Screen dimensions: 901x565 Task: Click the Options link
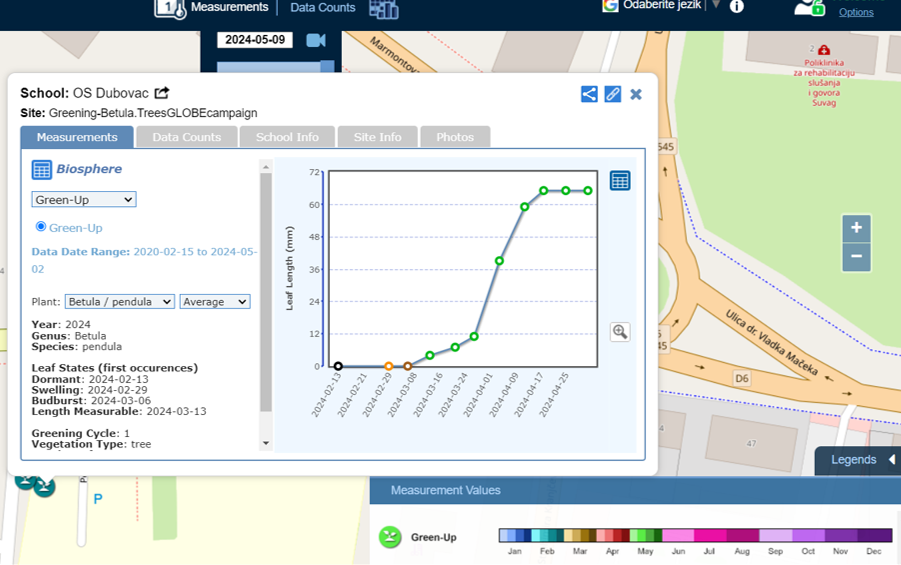tap(856, 12)
